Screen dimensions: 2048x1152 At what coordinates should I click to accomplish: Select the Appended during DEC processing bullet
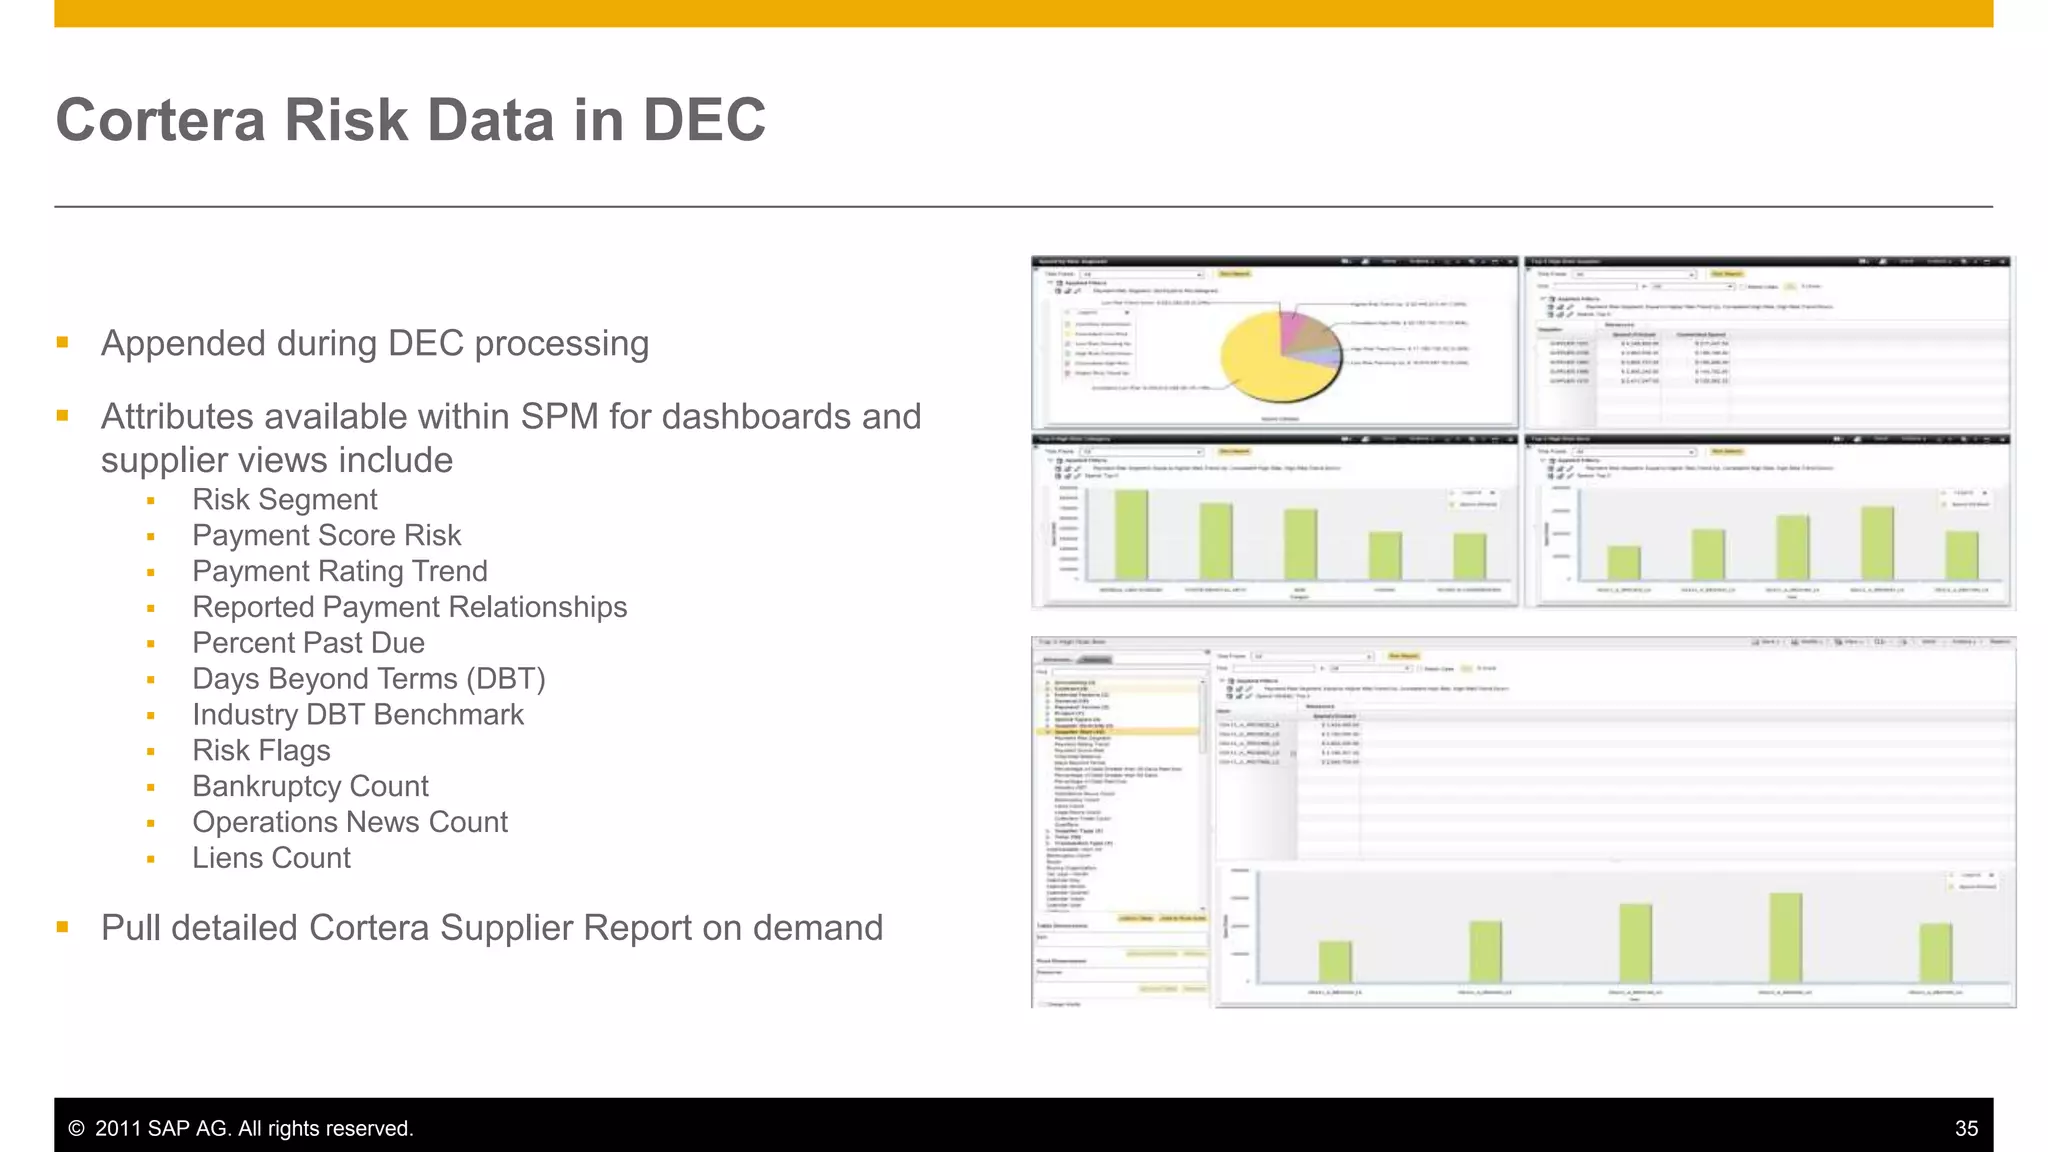(375, 343)
